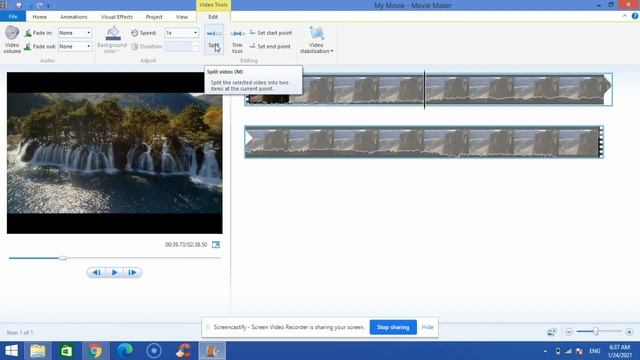Go to previous frame
This screenshot has width=640, height=360.
96,272
